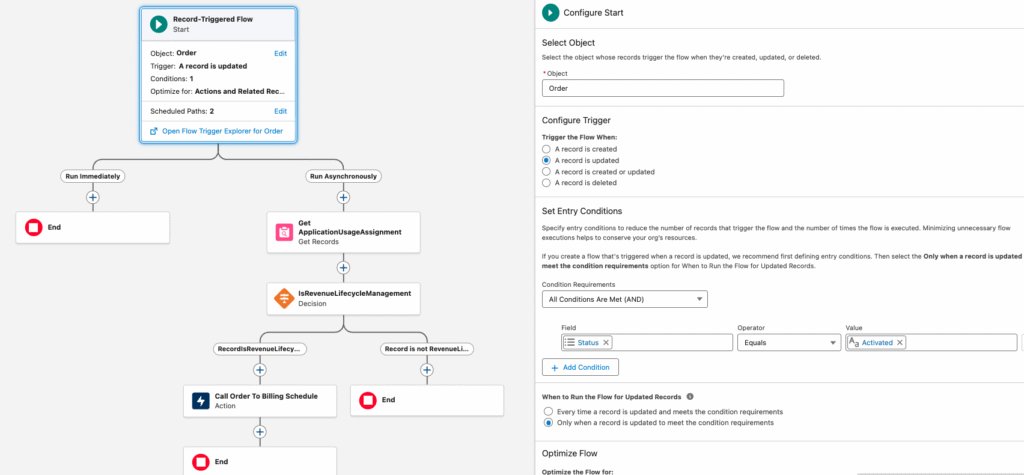The image size is (1024, 475).
Task: Click the End icon under Run Immediately
Action: click(34, 227)
